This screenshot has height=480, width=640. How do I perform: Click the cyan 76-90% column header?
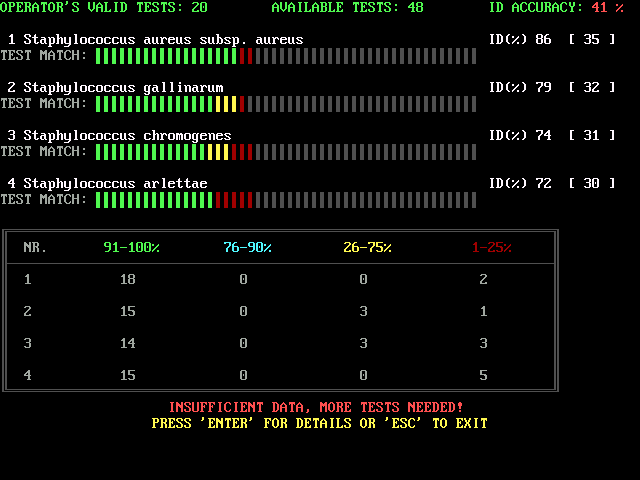point(247,247)
